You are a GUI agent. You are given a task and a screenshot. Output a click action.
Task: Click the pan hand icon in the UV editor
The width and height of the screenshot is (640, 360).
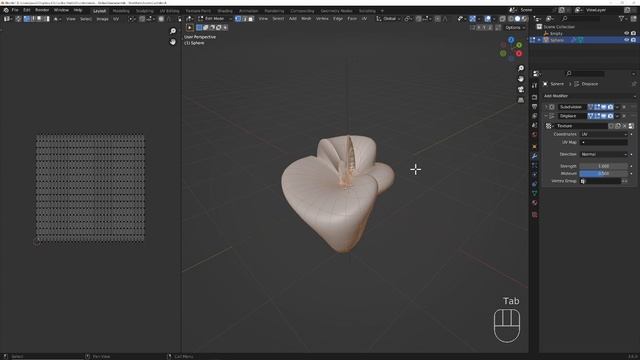[x=173, y=42]
